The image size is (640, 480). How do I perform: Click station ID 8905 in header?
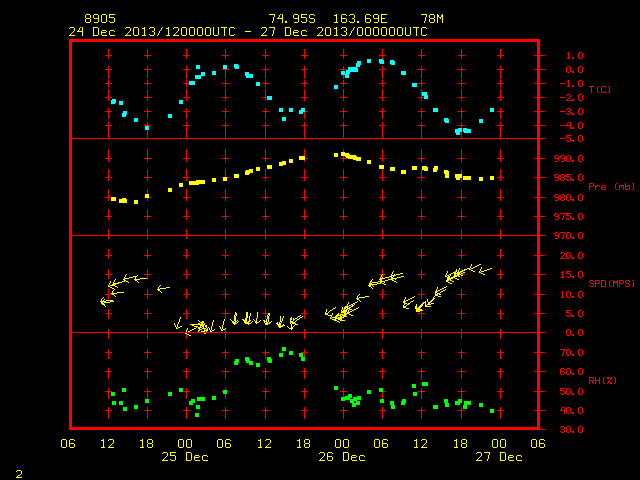[x=100, y=19]
